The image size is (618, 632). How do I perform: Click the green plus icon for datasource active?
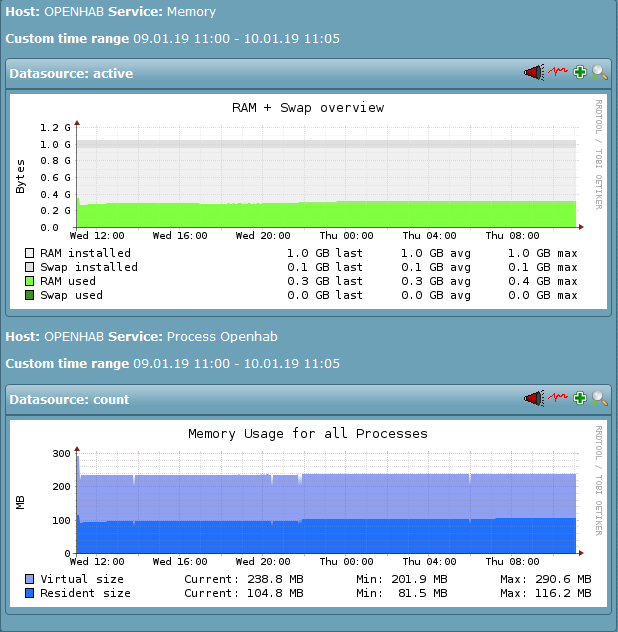pos(580,73)
